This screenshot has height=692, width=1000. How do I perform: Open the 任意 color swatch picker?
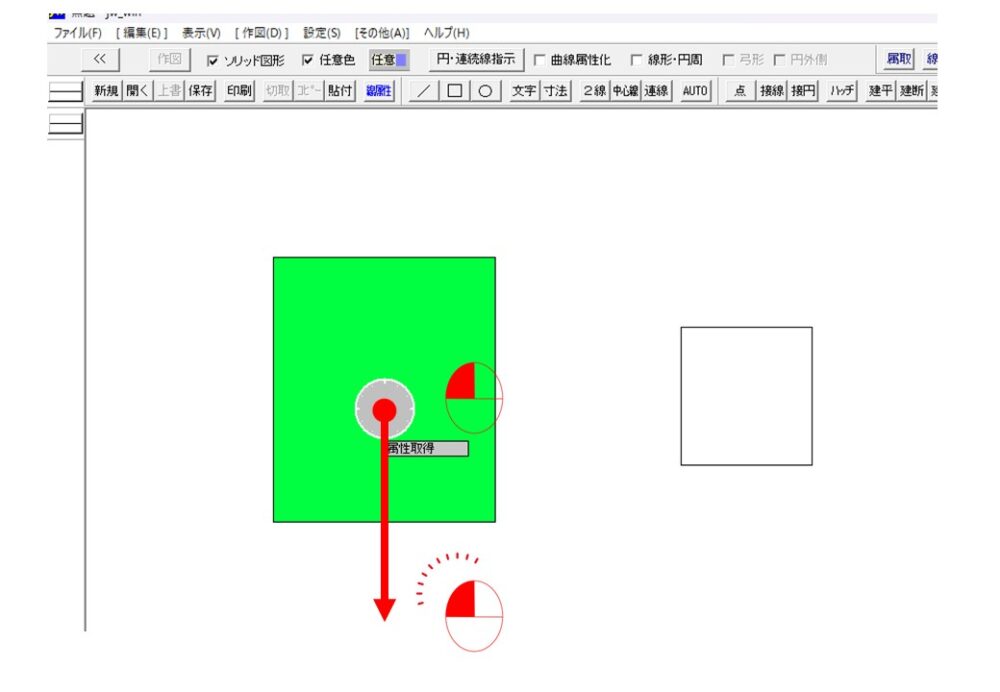(389, 60)
